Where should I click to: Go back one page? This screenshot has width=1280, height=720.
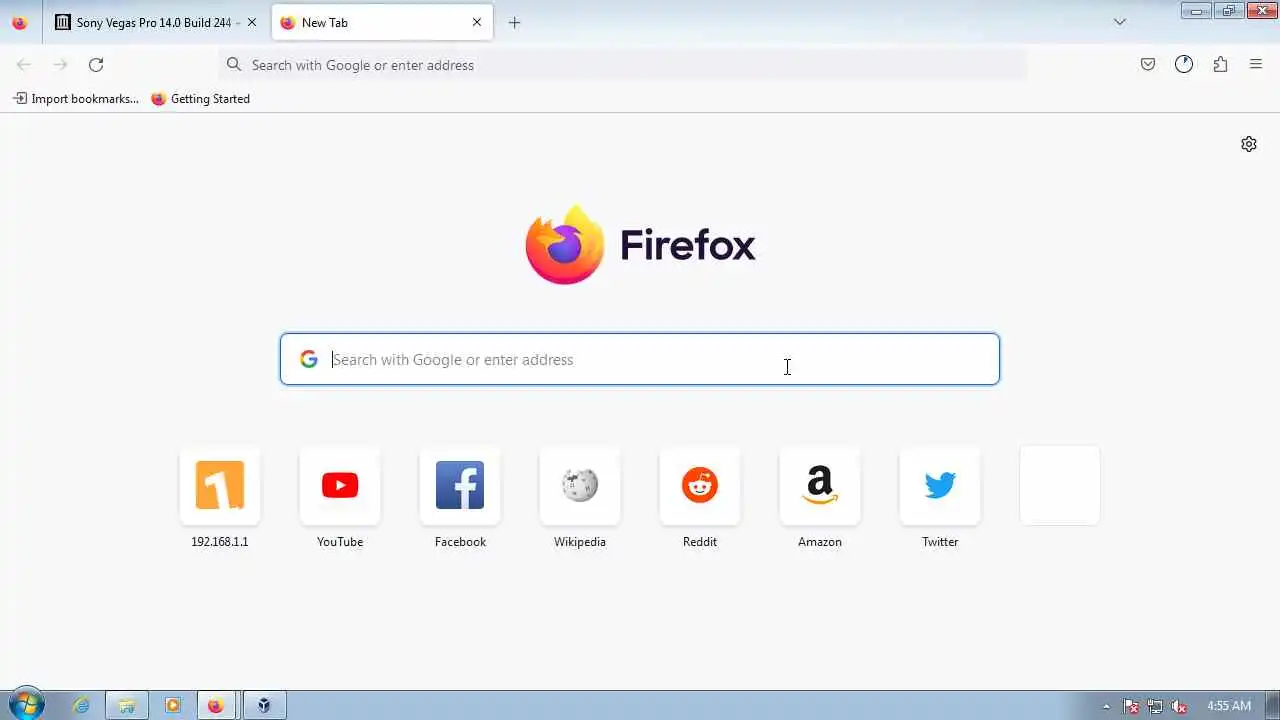click(x=24, y=64)
